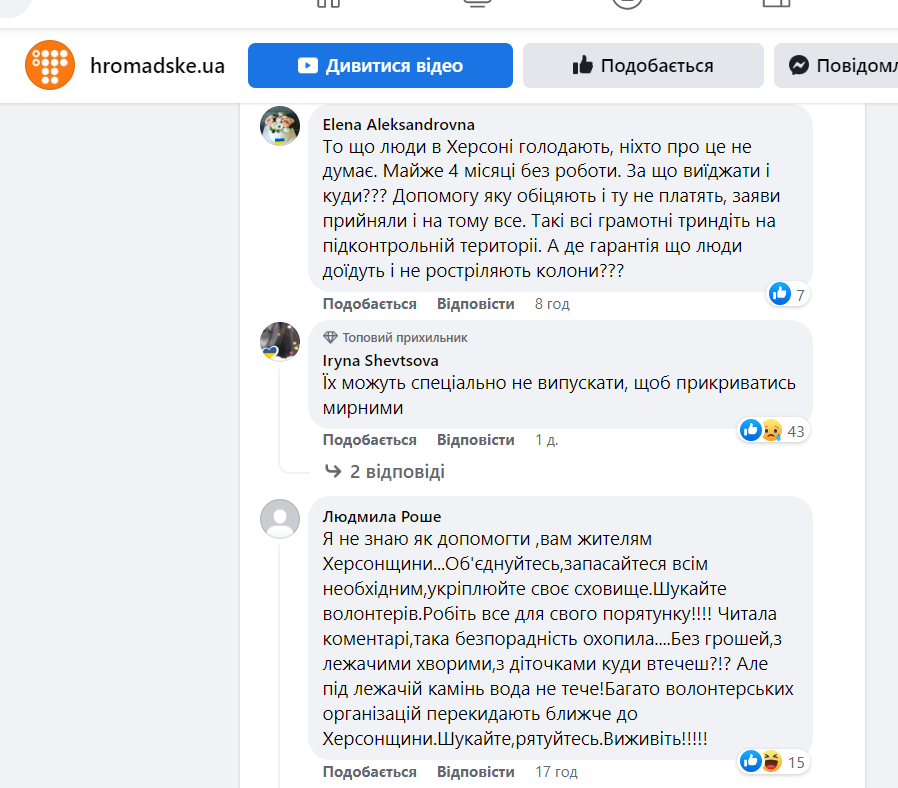Screen dimensions: 898x788
Task: Like Elena Aleksandrovna's comment
Action: tap(369, 304)
